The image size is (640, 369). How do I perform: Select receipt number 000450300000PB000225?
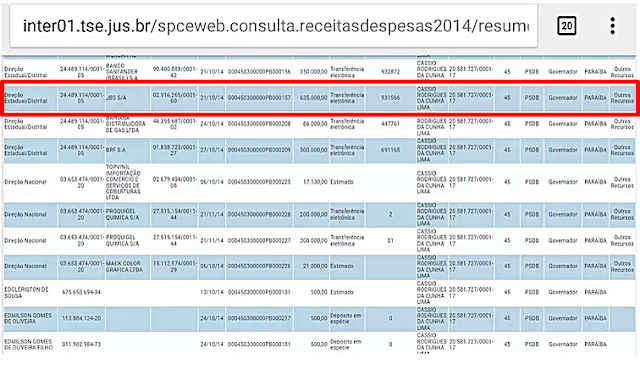259,182
